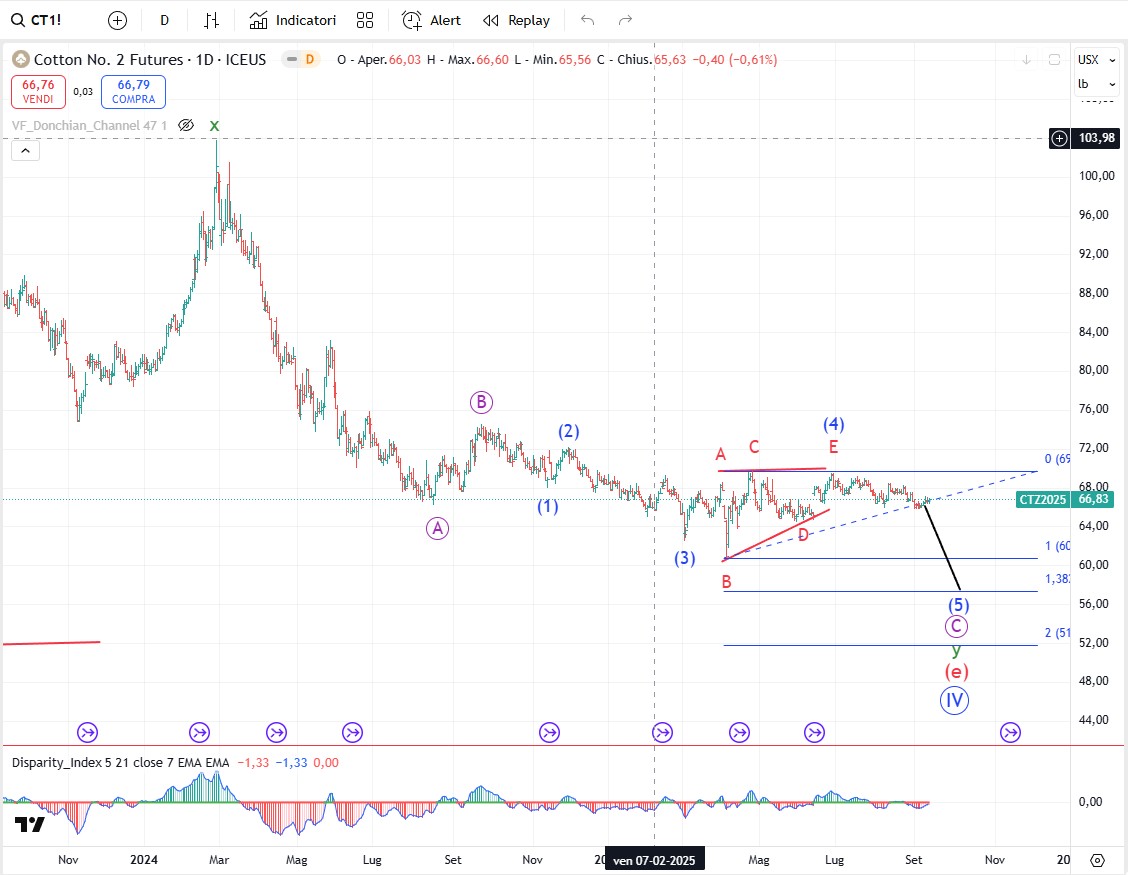Click the blue (1) wave label

(x=547, y=507)
